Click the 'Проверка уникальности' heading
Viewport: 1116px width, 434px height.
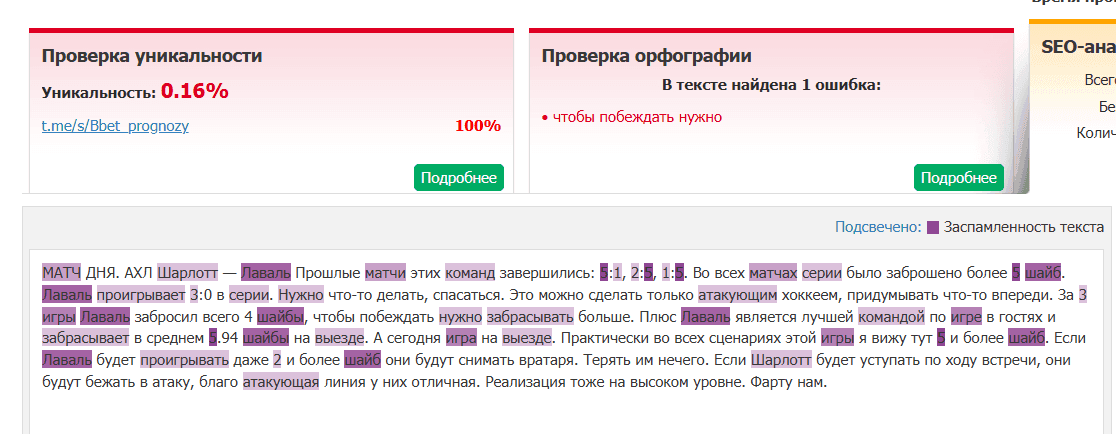pyautogui.click(x=152, y=56)
